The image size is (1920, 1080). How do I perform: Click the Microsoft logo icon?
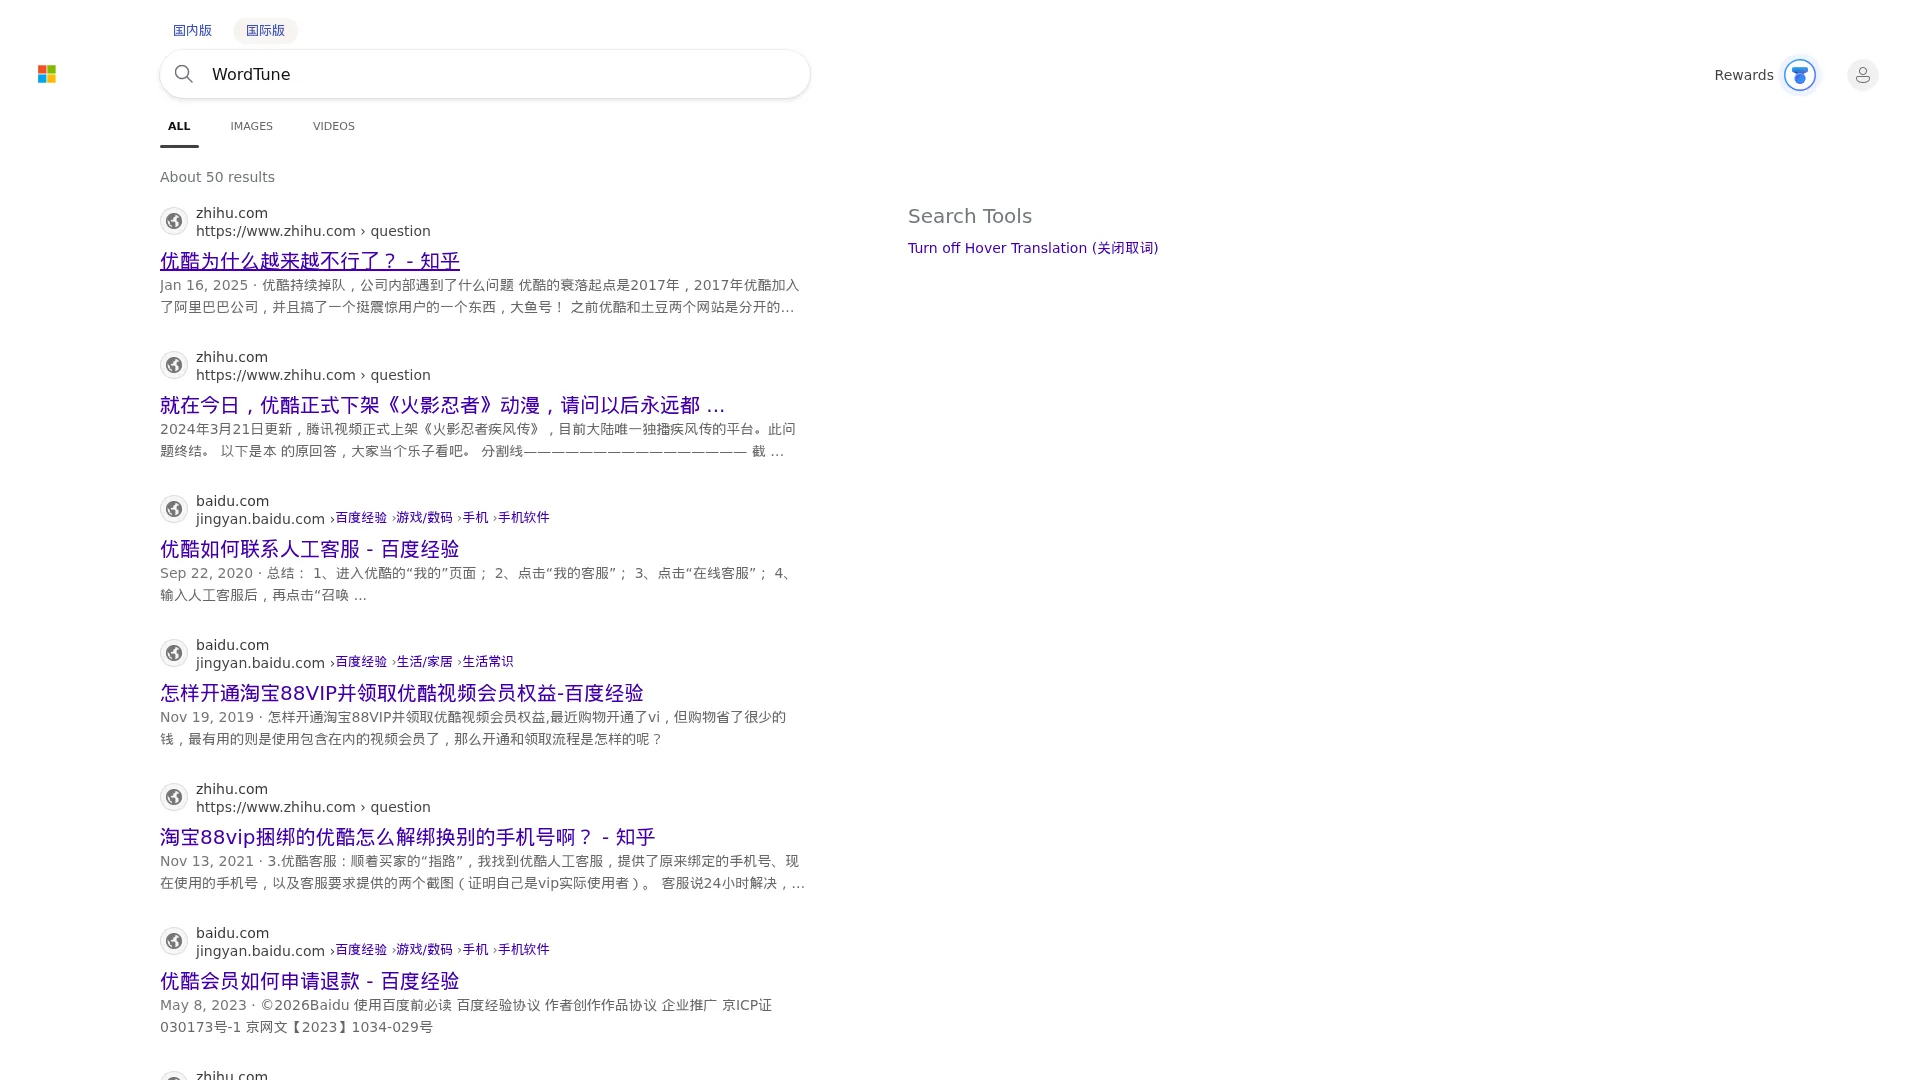(x=47, y=74)
